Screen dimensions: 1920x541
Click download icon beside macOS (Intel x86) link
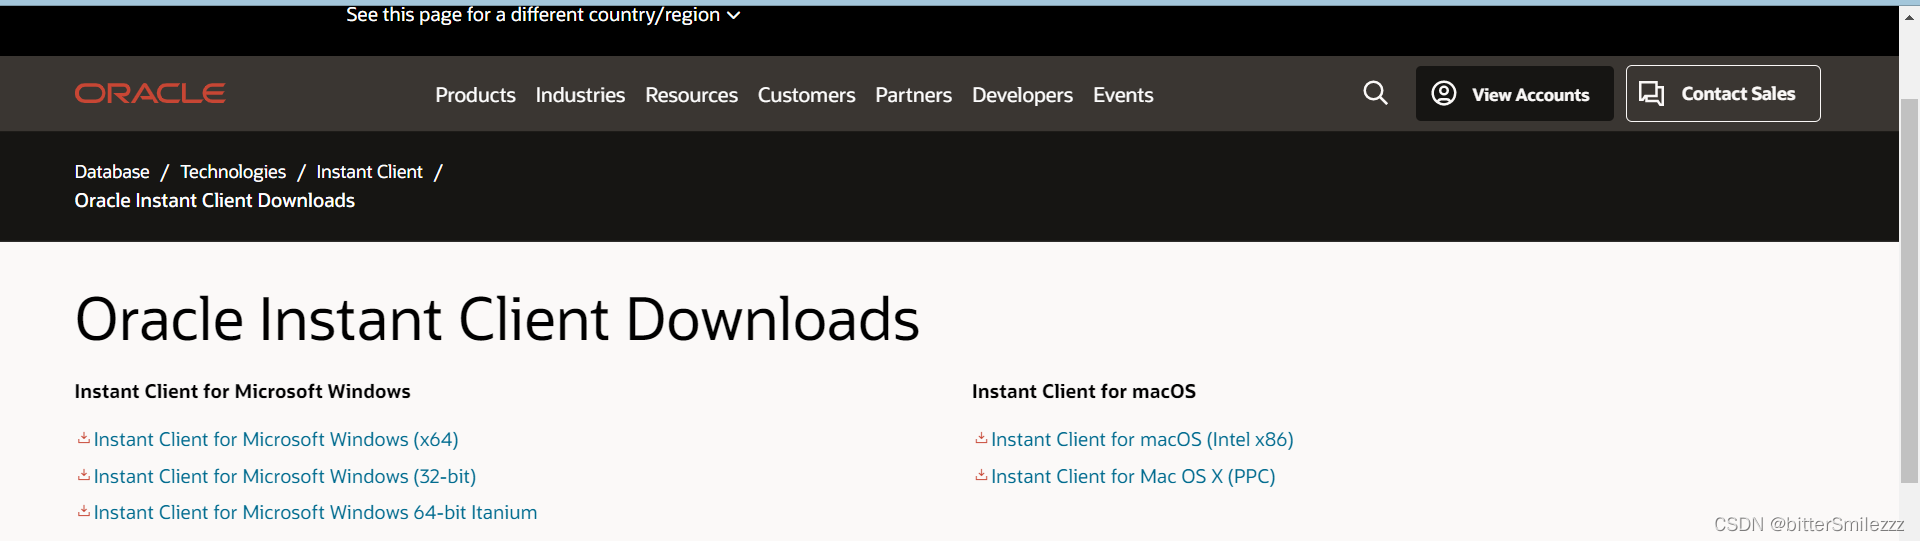pos(981,438)
